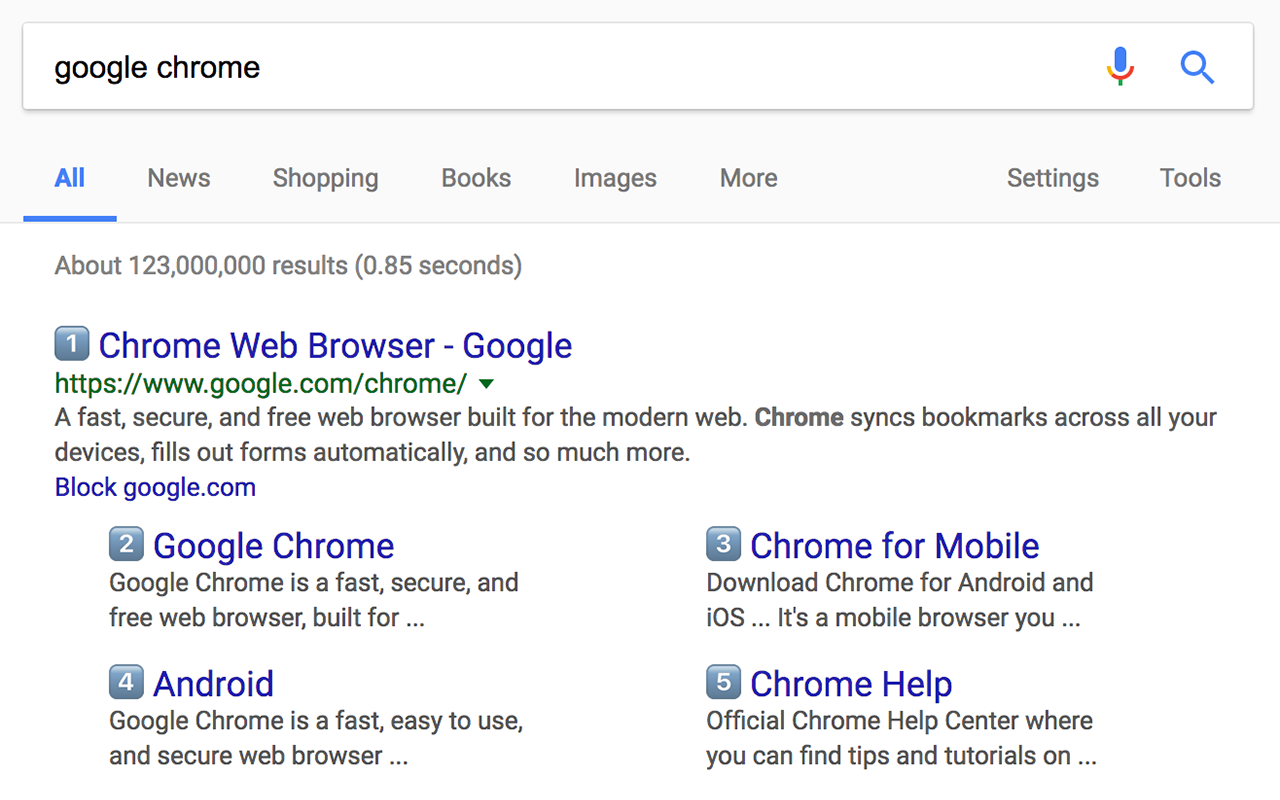Switch to the Images tab
This screenshot has width=1280, height=800.
pyautogui.click(x=615, y=178)
